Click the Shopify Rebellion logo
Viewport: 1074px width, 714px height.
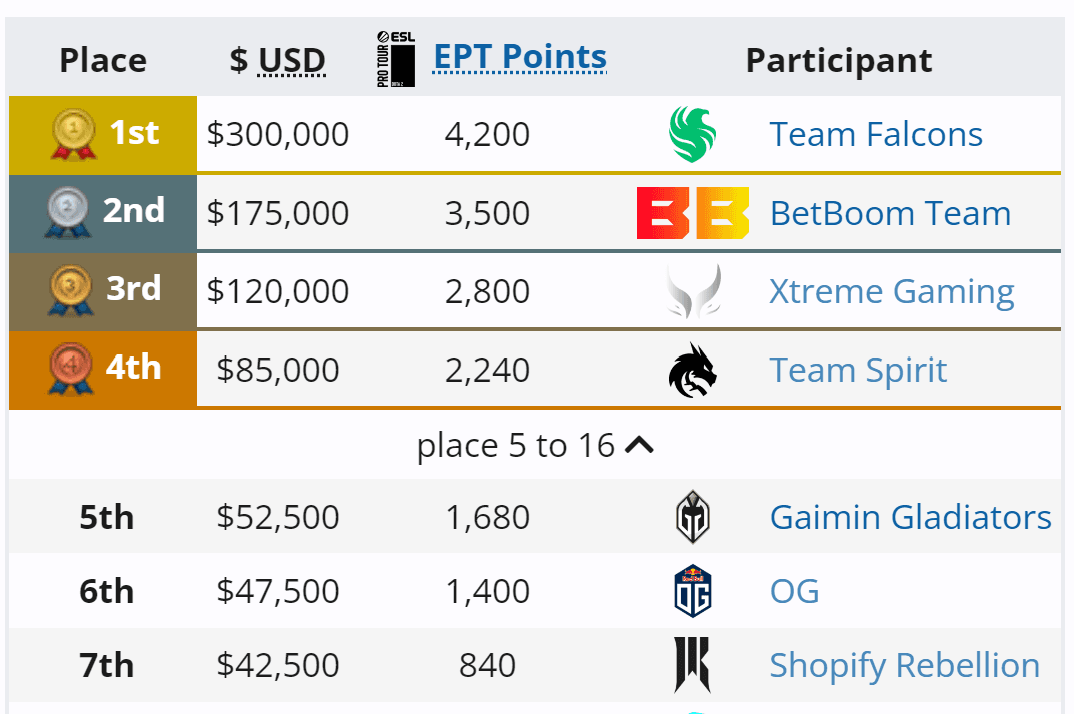click(x=693, y=665)
